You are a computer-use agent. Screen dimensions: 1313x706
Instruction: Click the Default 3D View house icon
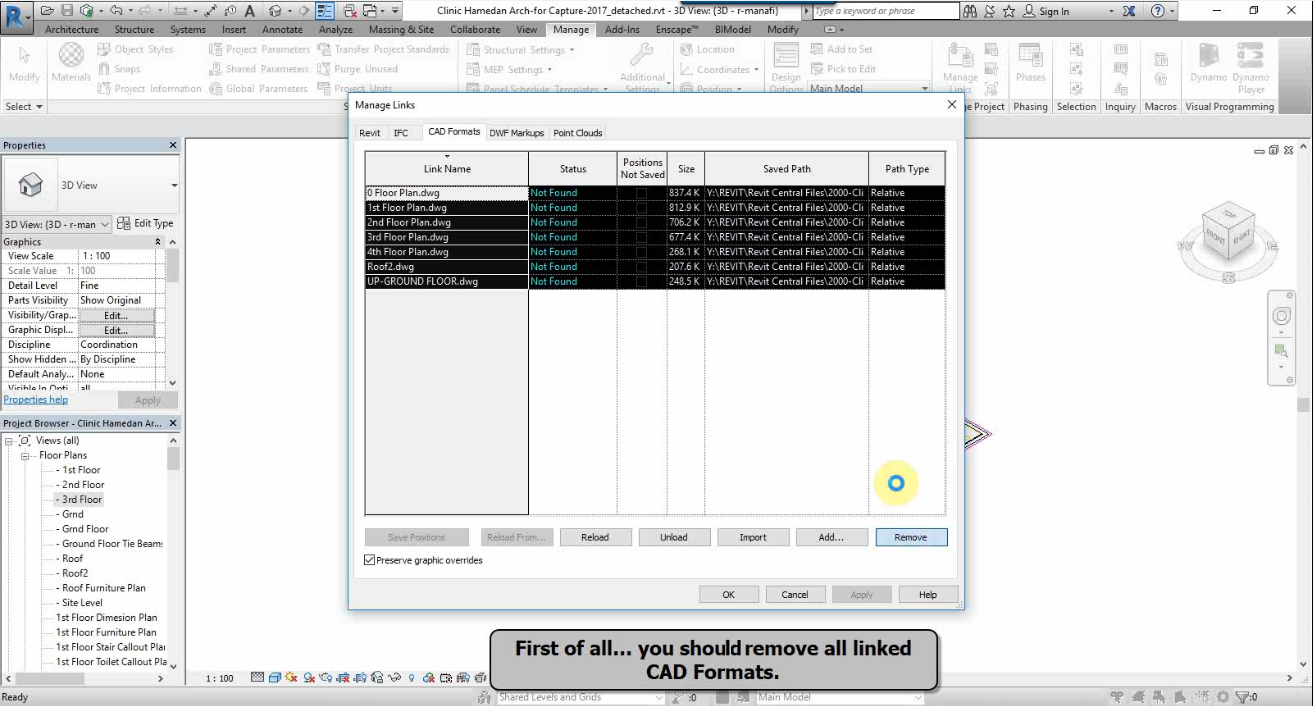[275, 11]
